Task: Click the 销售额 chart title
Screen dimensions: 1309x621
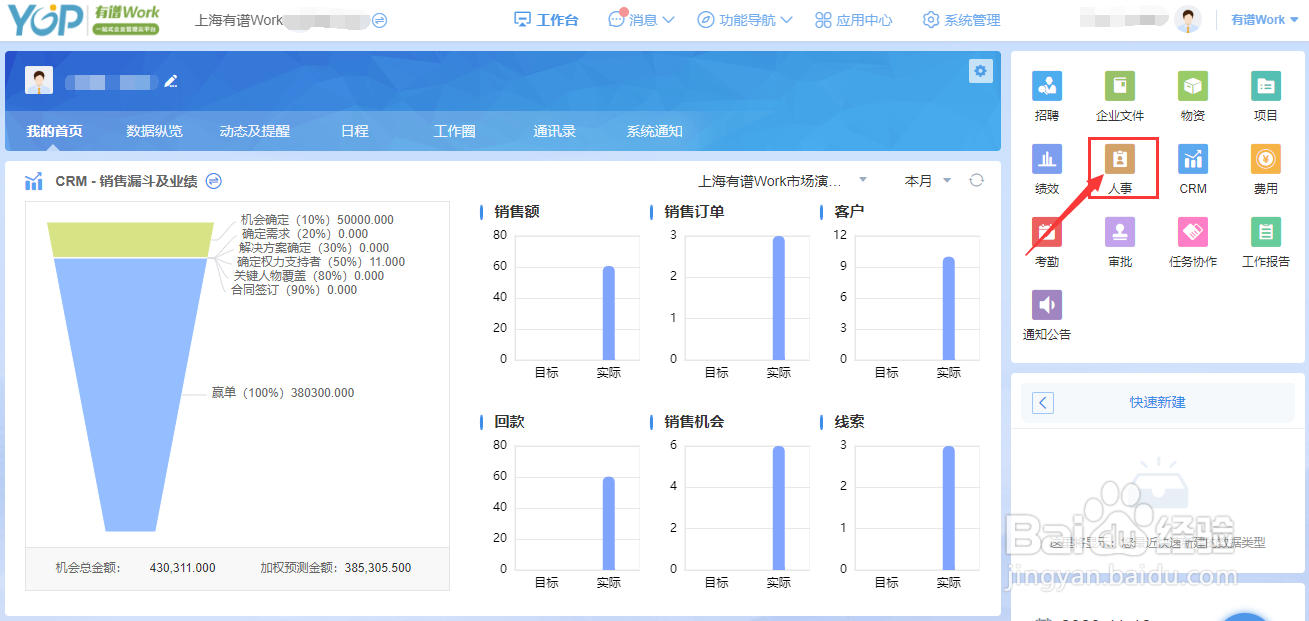Action: pos(517,212)
